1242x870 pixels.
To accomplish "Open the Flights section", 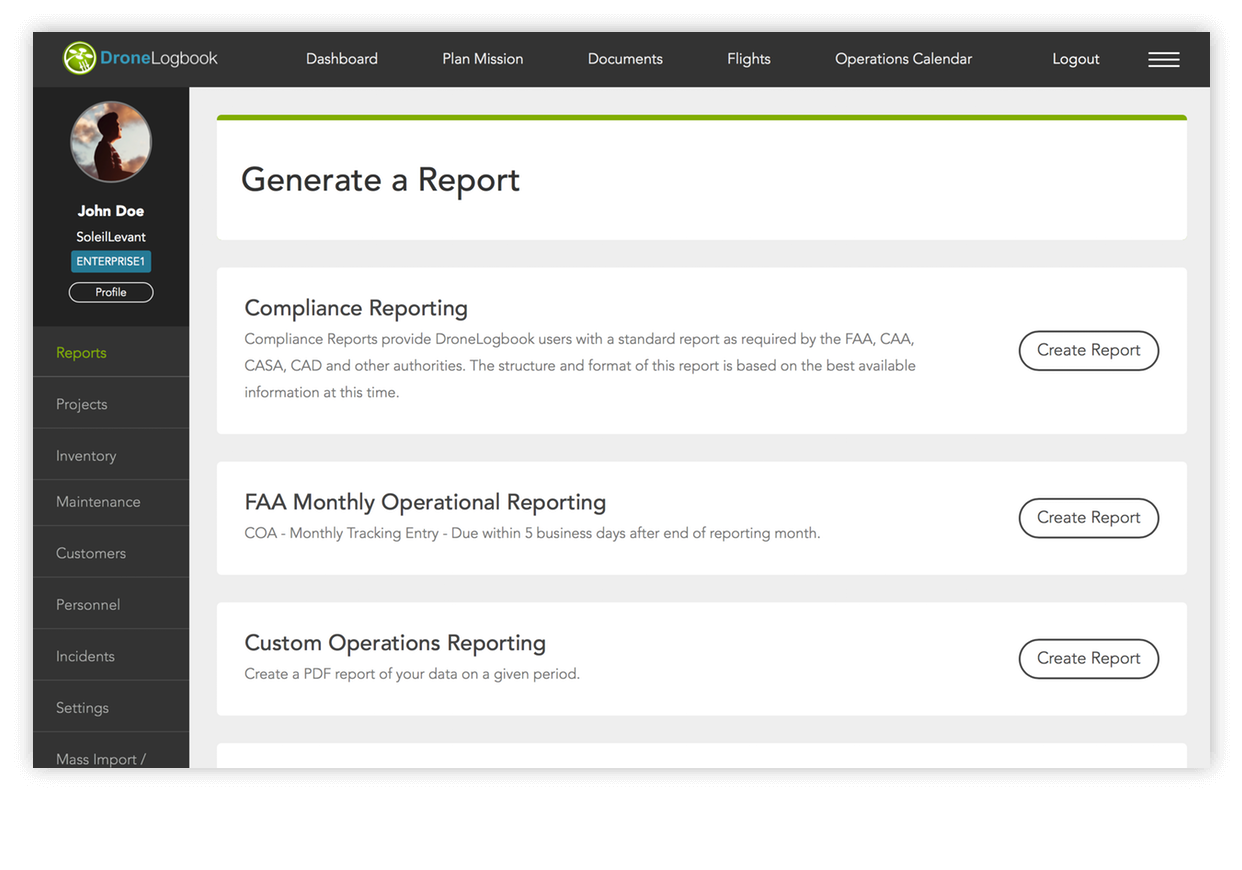I will (749, 59).
